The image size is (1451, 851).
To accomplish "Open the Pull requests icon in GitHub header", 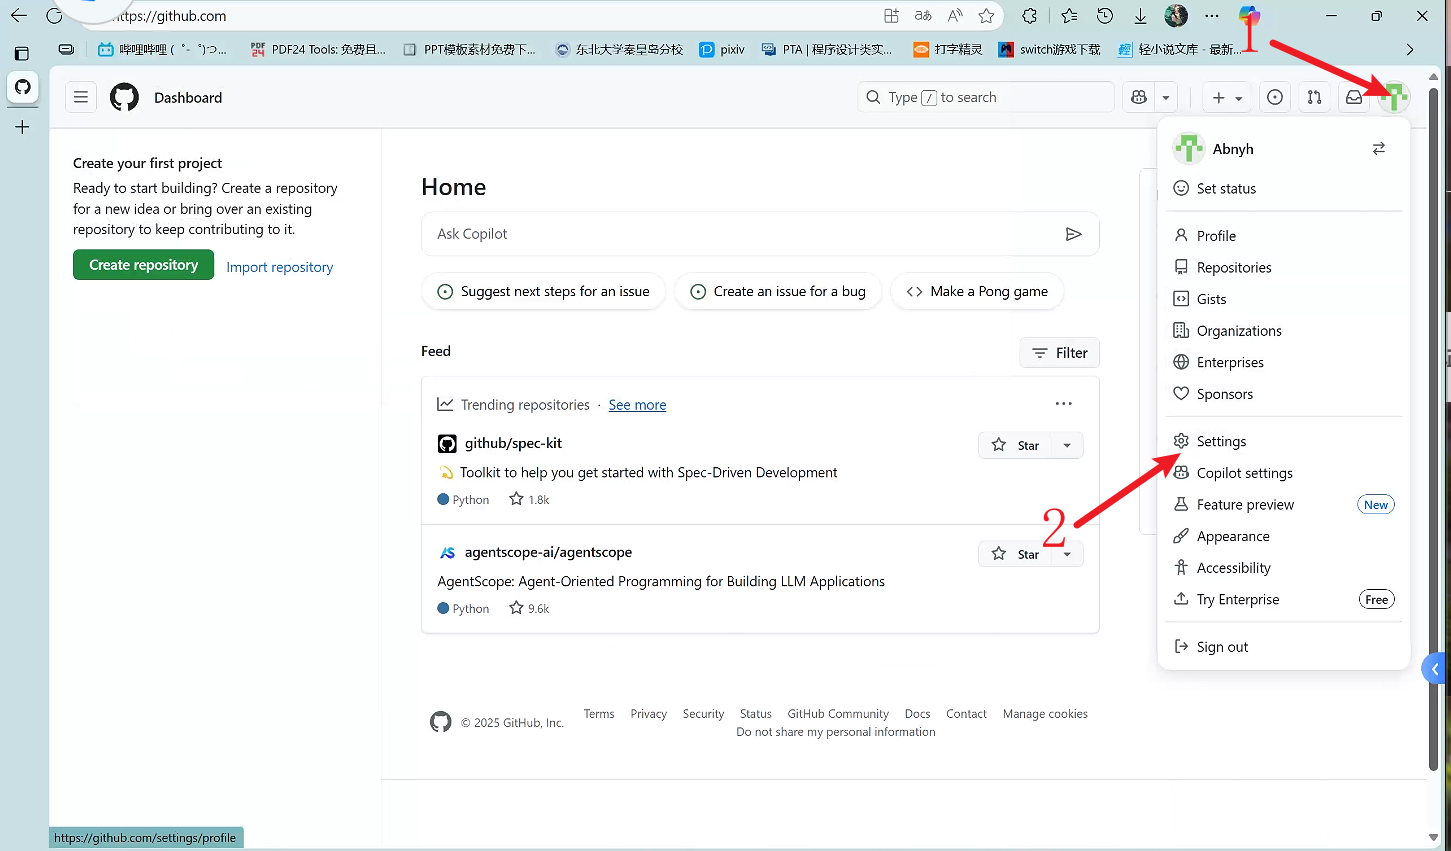I will point(1314,97).
